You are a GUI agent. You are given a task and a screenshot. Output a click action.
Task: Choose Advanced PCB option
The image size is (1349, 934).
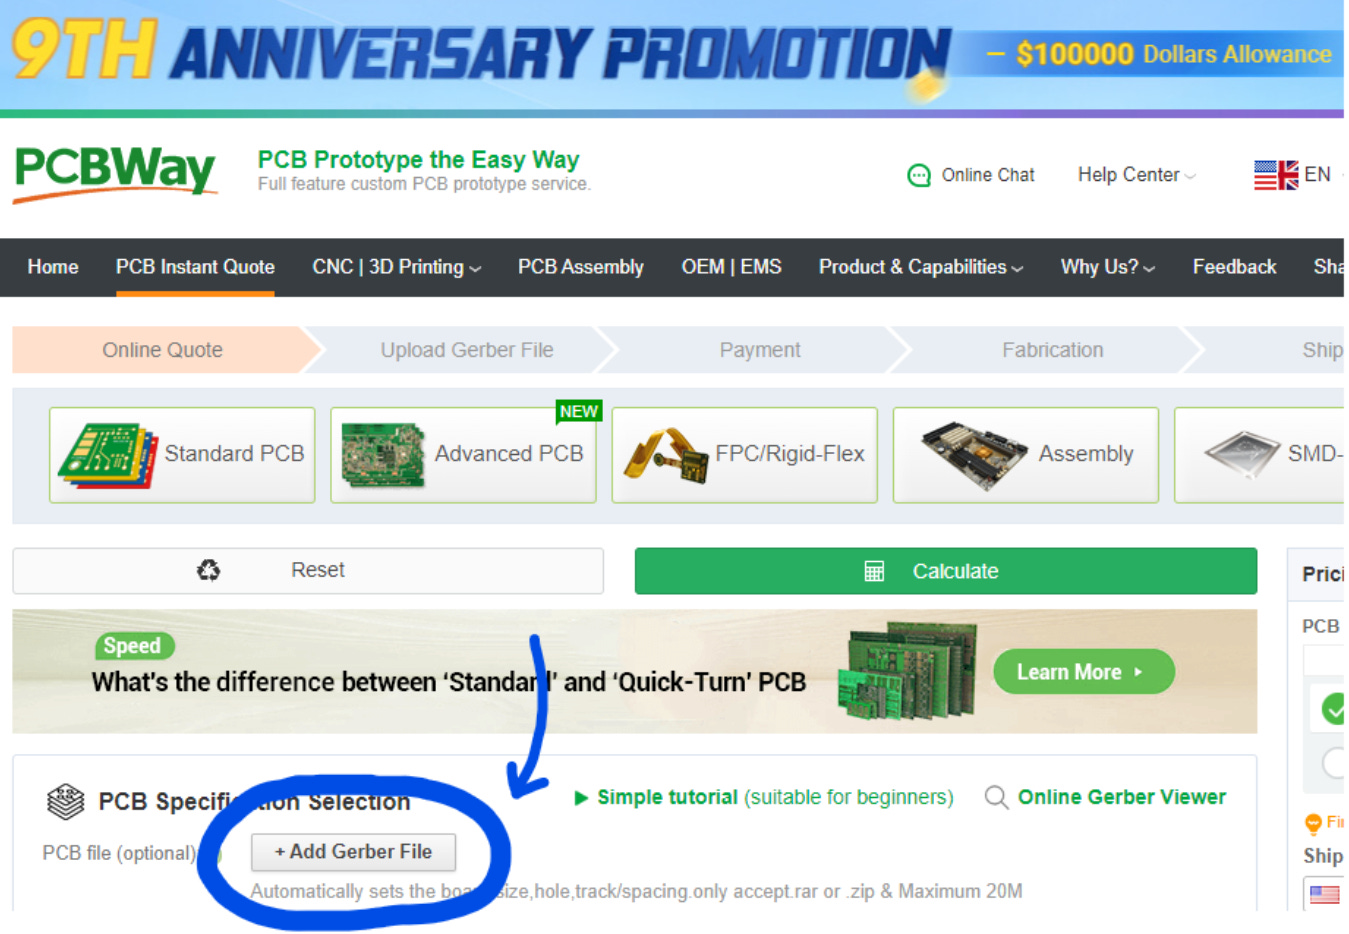coord(463,455)
